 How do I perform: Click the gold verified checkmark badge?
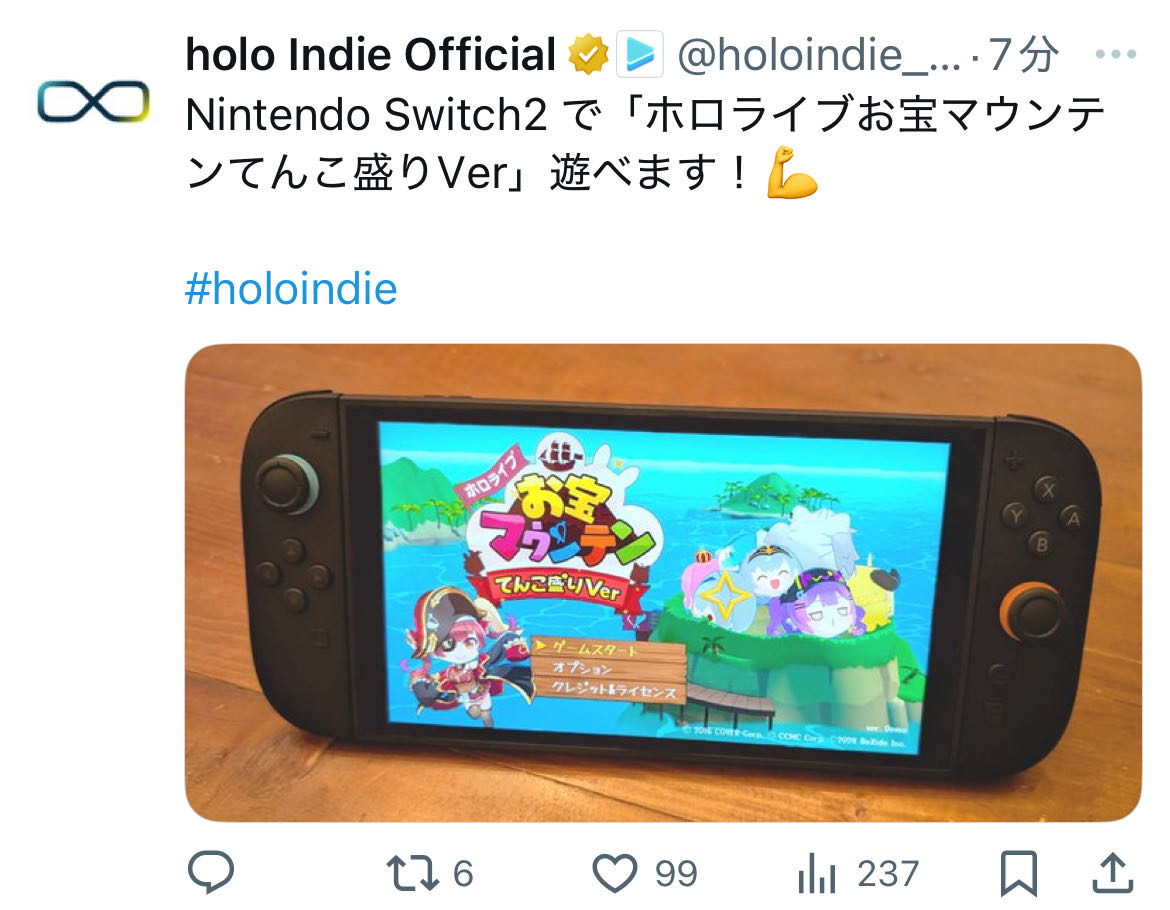[588, 54]
